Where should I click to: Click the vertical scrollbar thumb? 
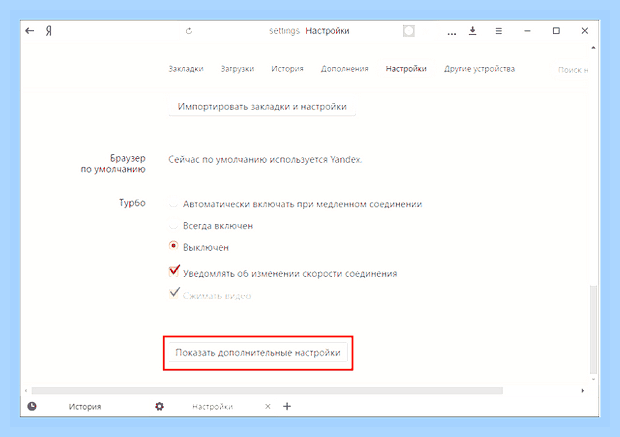pos(593,329)
